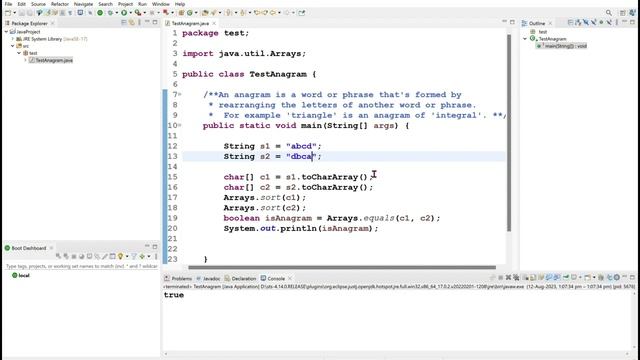
Task: Collapse the JavaProject tree node
Action: pos(6,31)
